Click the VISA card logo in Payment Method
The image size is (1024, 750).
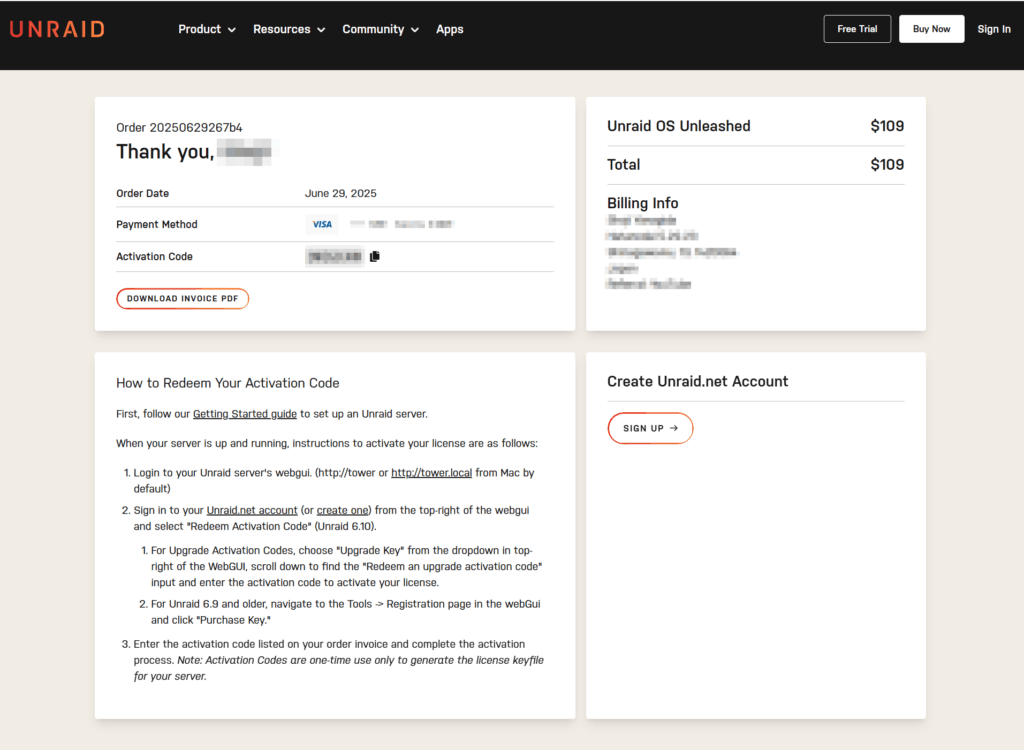tap(322, 224)
